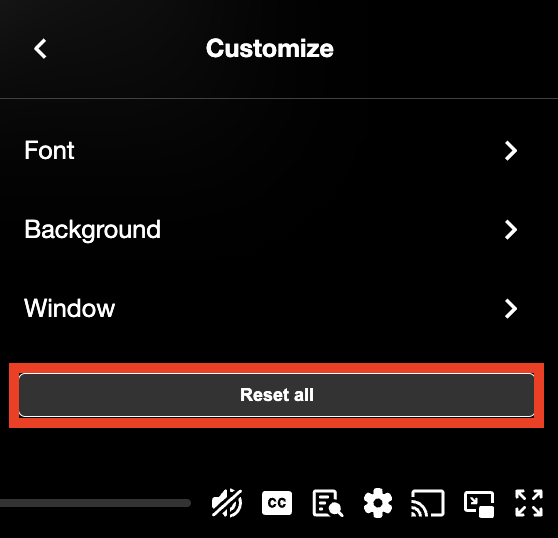Seek along the video progress bar
The image size is (558, 538).
pos(95,503)
